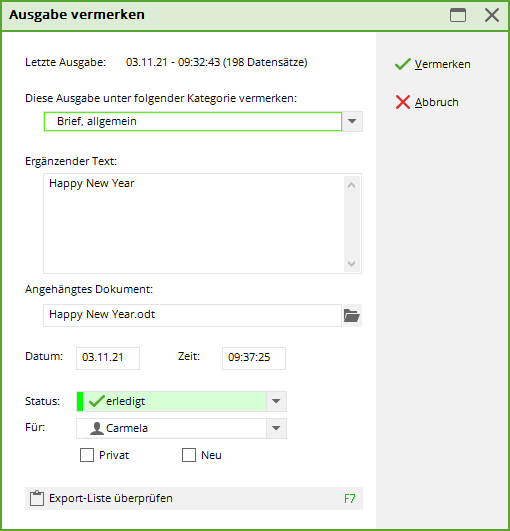The width and height of the screenshot is (510, 531).
Task: Expand the Für Carmela dropdown
Action: click(x=276, y=428)
